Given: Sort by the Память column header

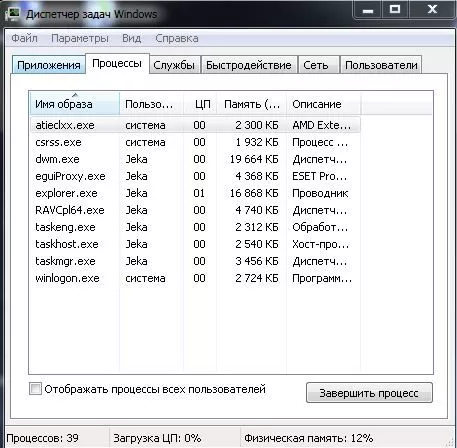Looking at the screenshot, I should 251,104.
